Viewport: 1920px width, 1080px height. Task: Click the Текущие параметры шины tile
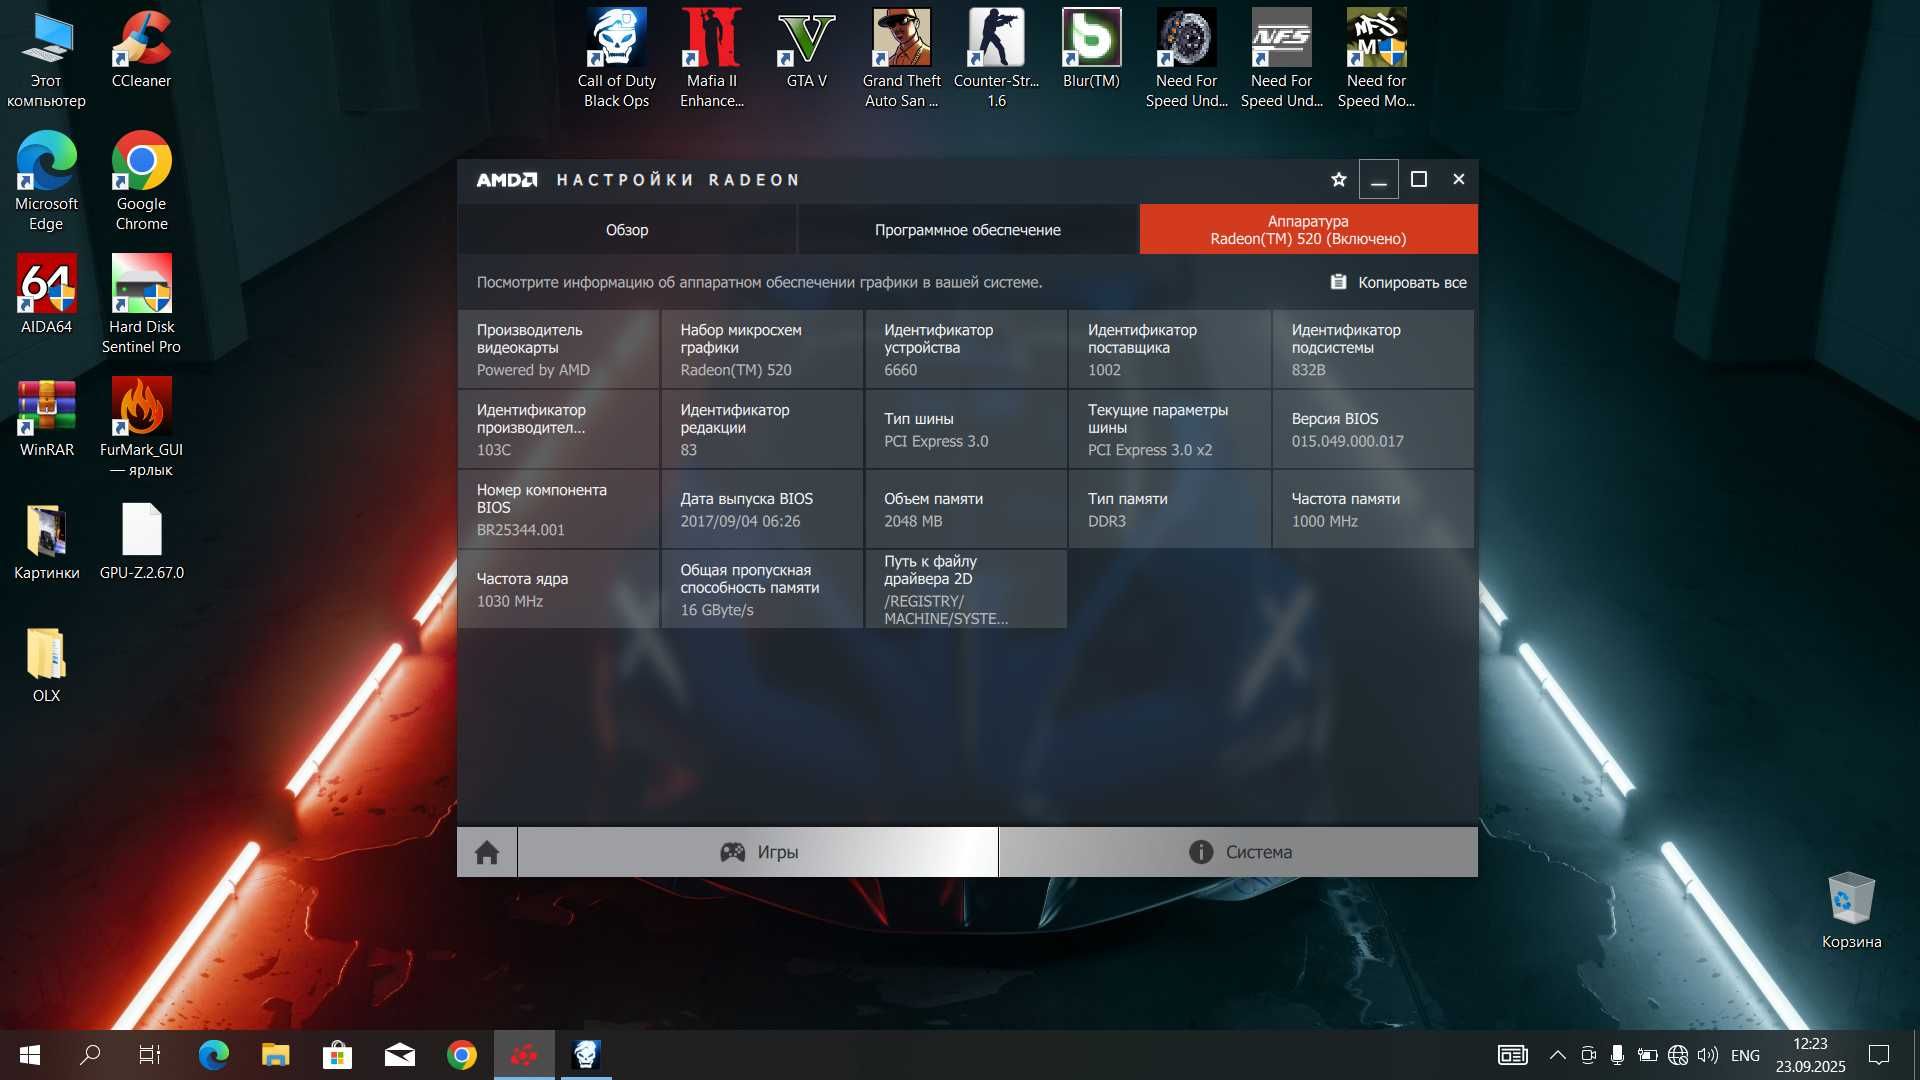[x=1169, y=429]
